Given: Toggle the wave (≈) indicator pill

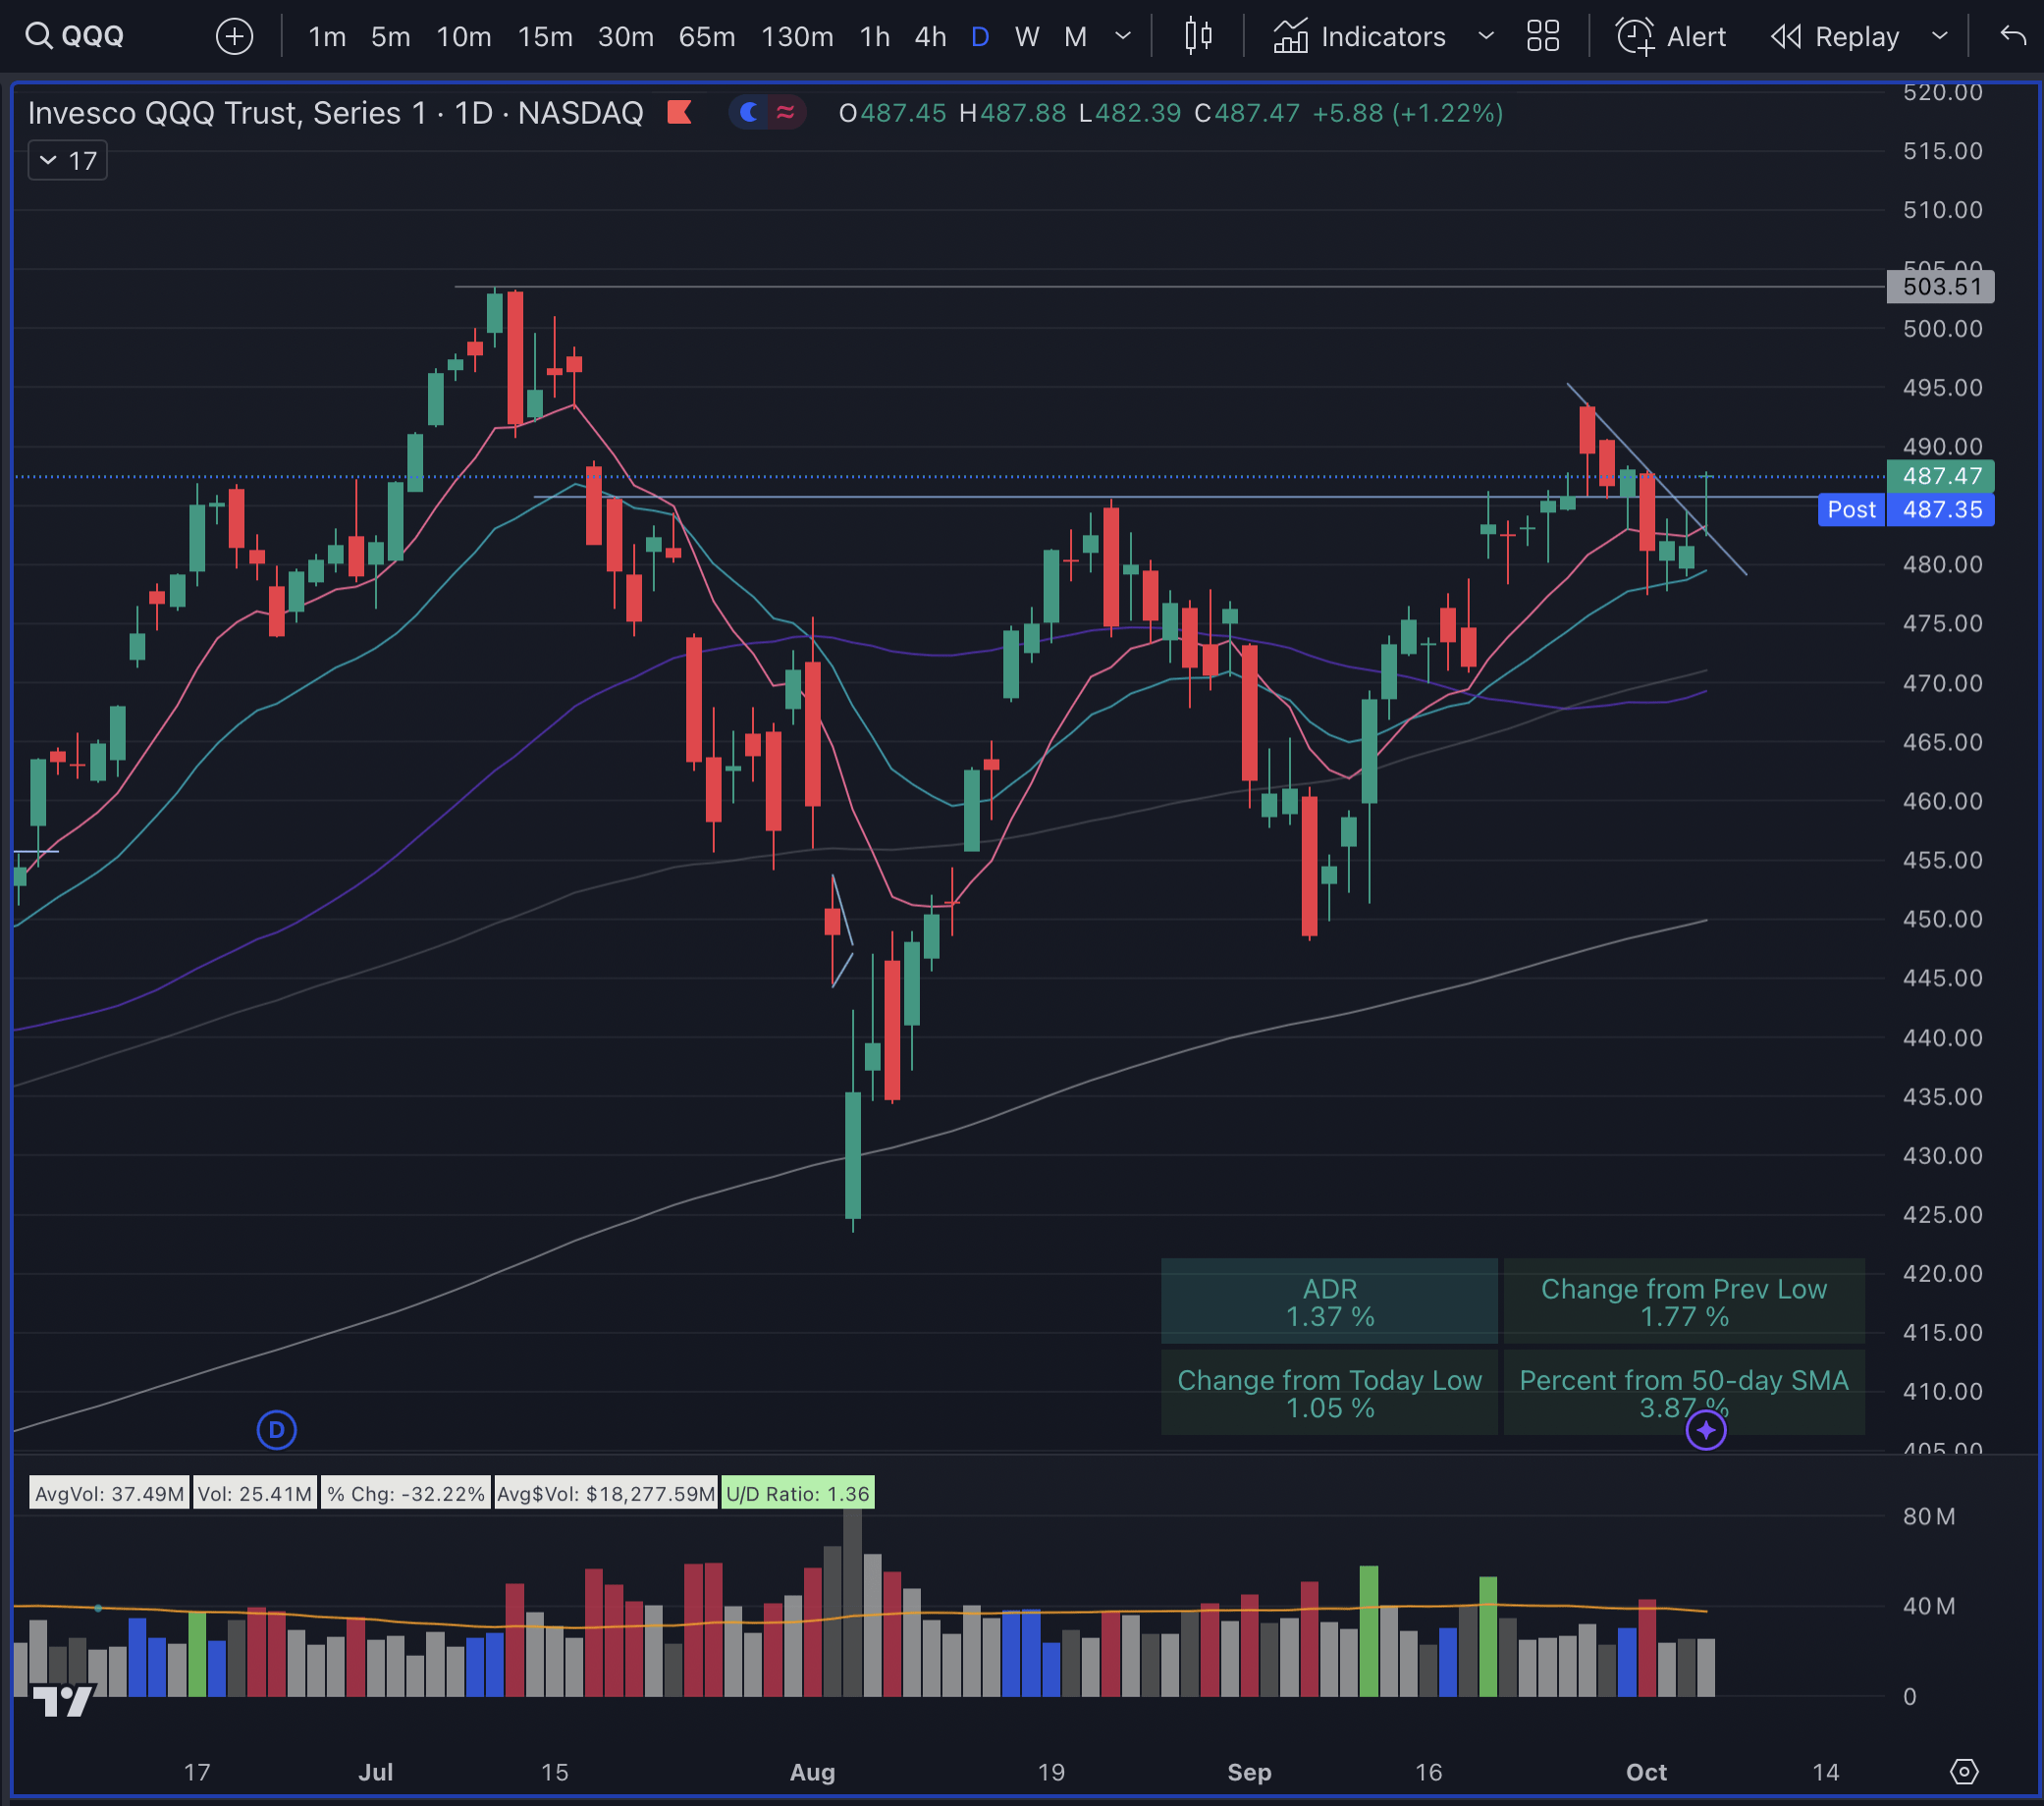Looking at the screenshot, I should point(787,113).
